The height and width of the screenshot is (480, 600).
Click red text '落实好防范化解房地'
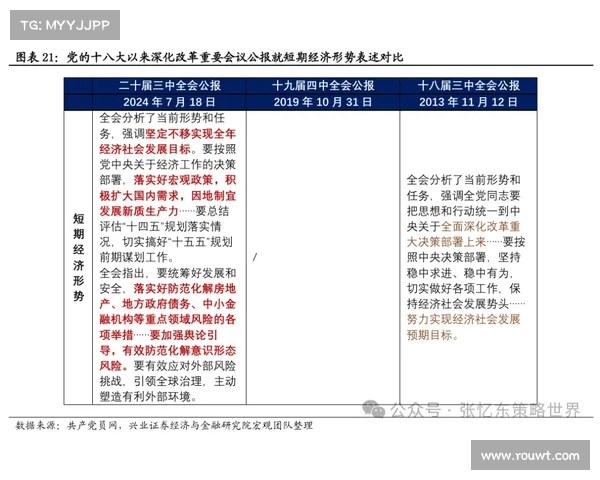click(x=184, y=288)
